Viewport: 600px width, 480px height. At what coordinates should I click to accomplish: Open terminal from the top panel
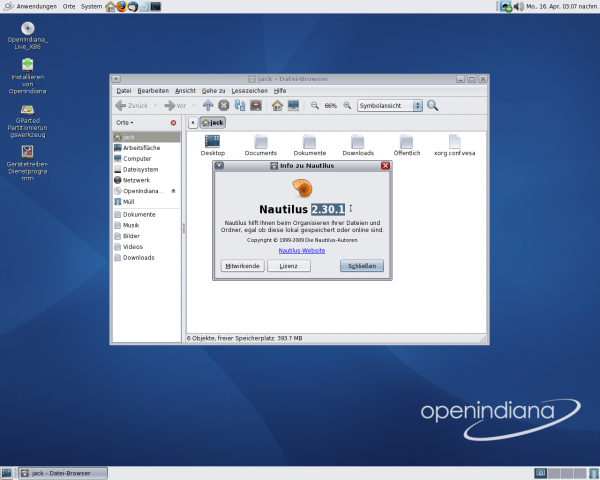[x=156, y=7]
